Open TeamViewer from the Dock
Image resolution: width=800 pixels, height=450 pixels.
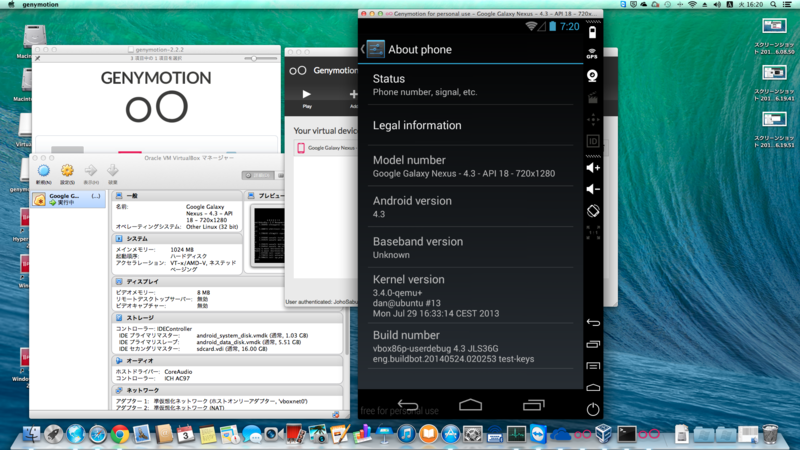538,434
